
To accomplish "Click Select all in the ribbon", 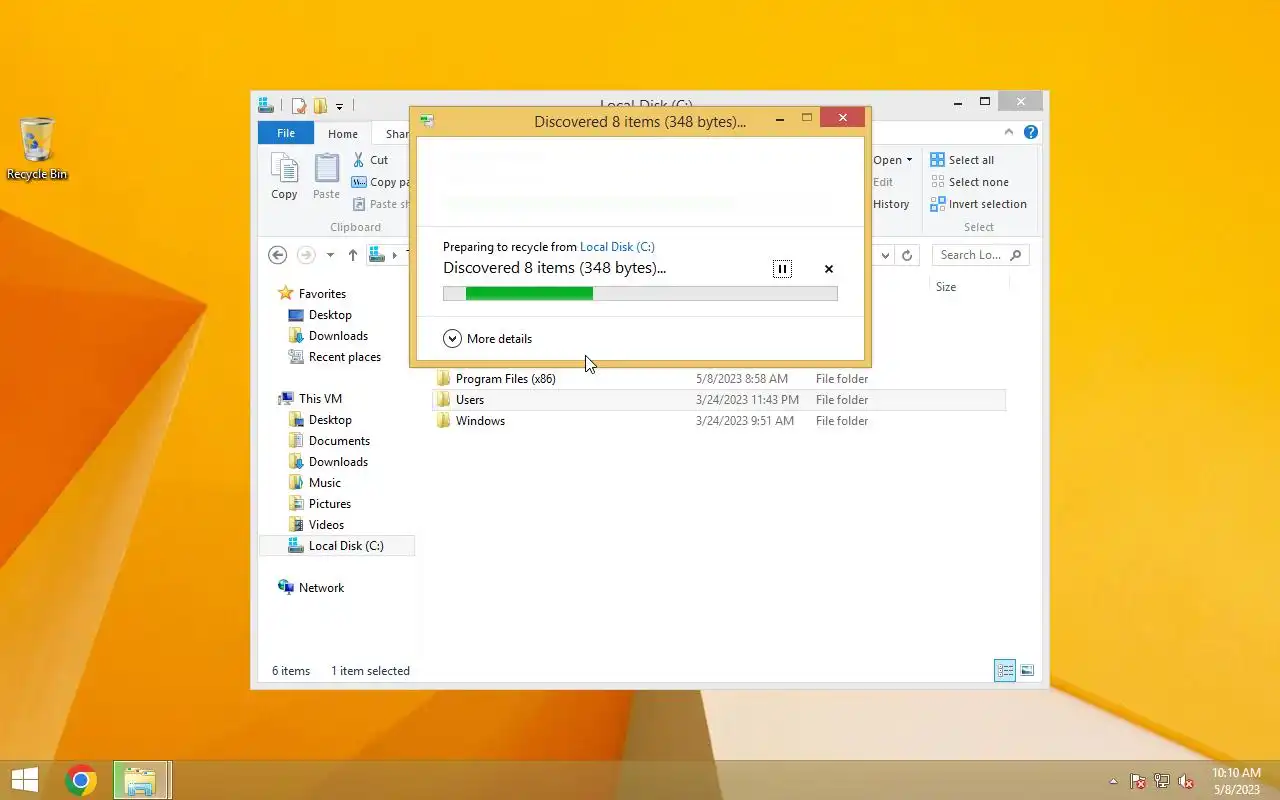I will (962, 160).
